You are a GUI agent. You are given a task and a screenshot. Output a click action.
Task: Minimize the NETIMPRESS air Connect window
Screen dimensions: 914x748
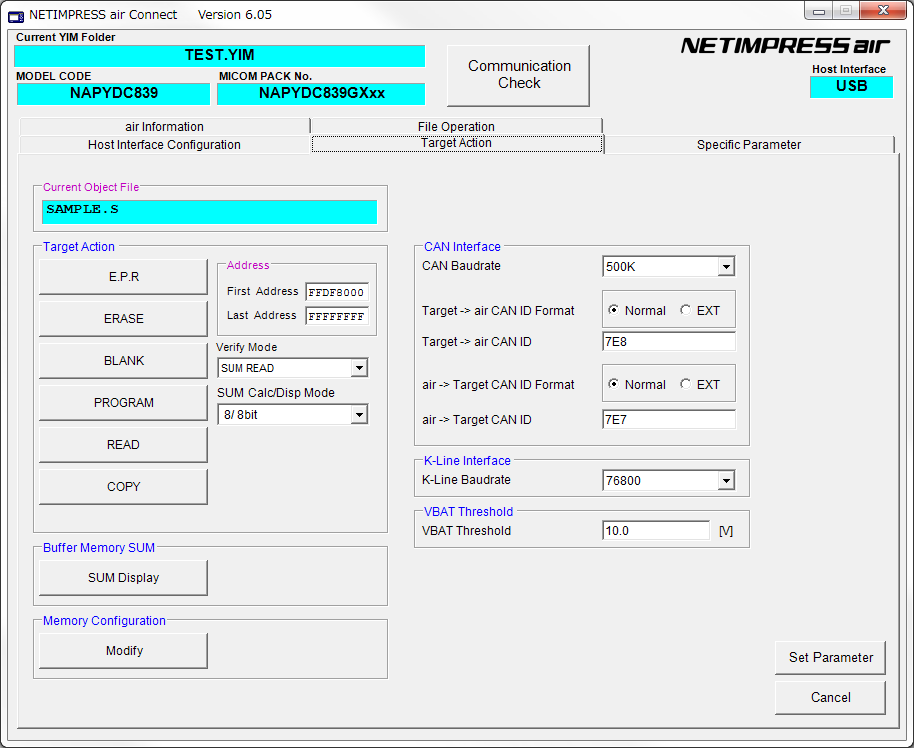pos(819,11)
